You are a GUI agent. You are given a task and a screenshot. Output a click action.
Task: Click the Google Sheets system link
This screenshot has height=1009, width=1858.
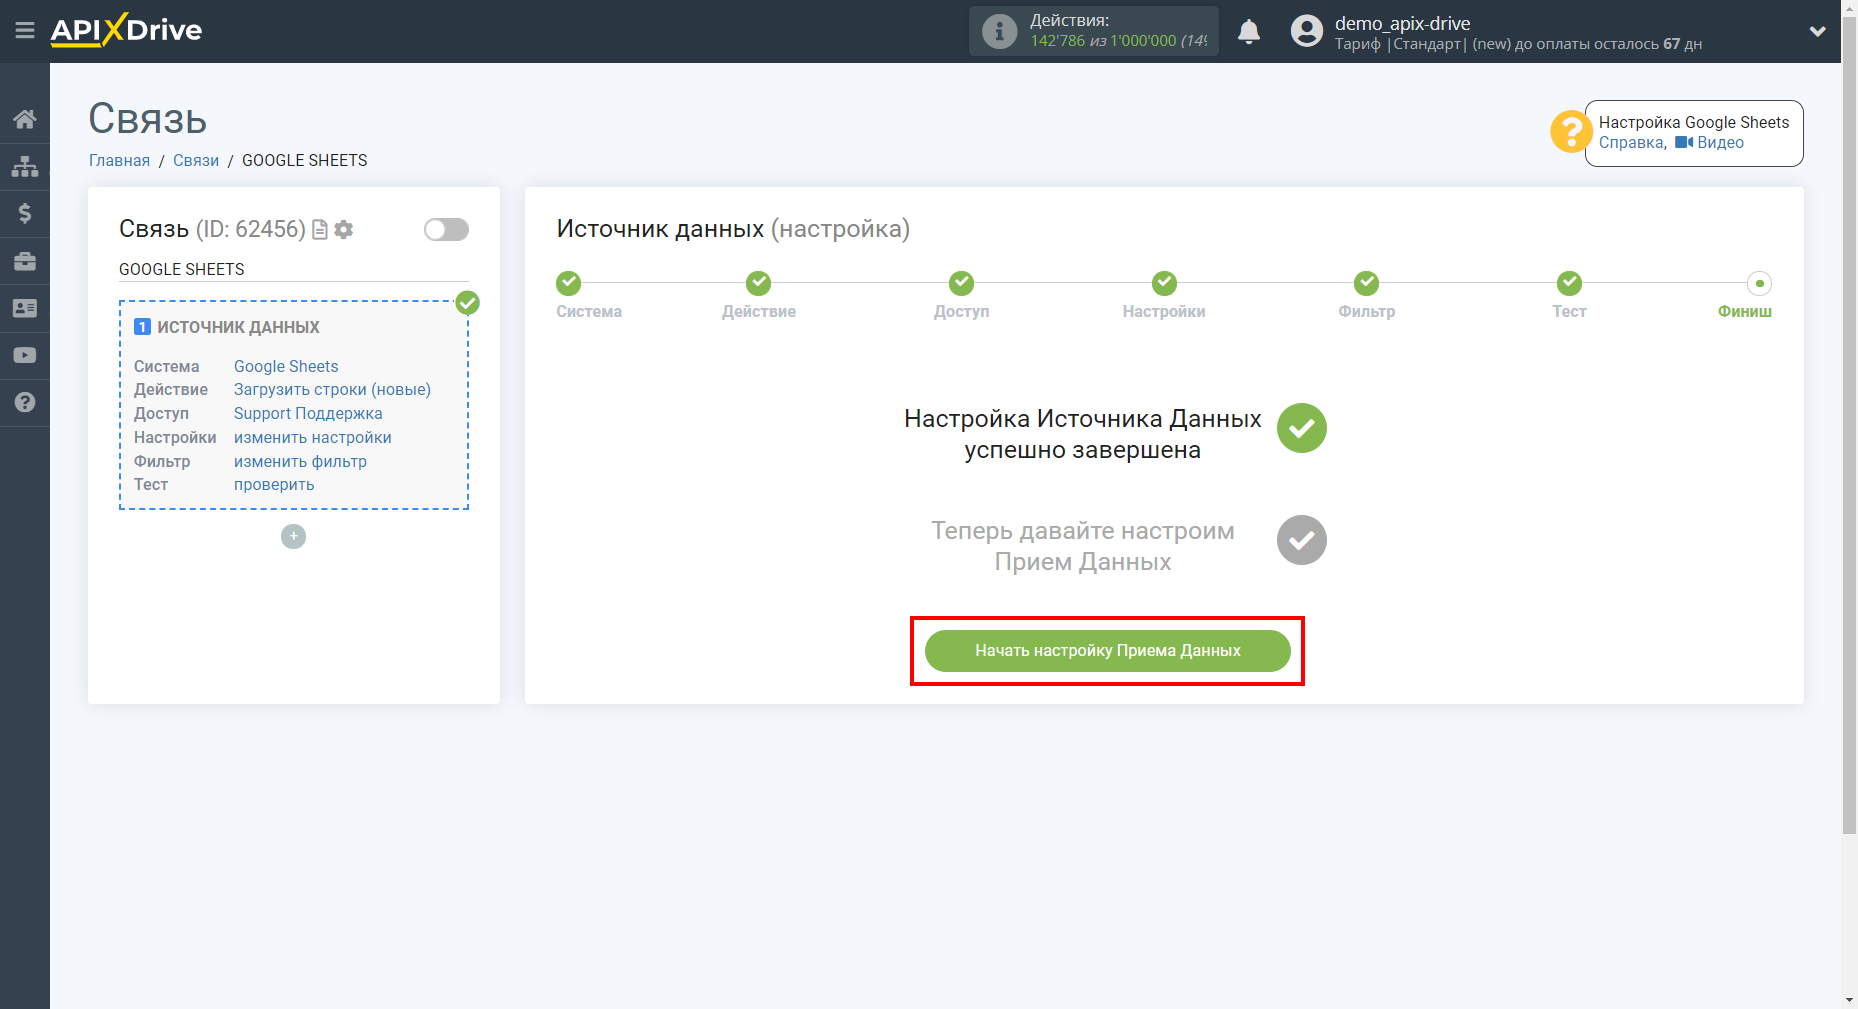pos(286,366)
